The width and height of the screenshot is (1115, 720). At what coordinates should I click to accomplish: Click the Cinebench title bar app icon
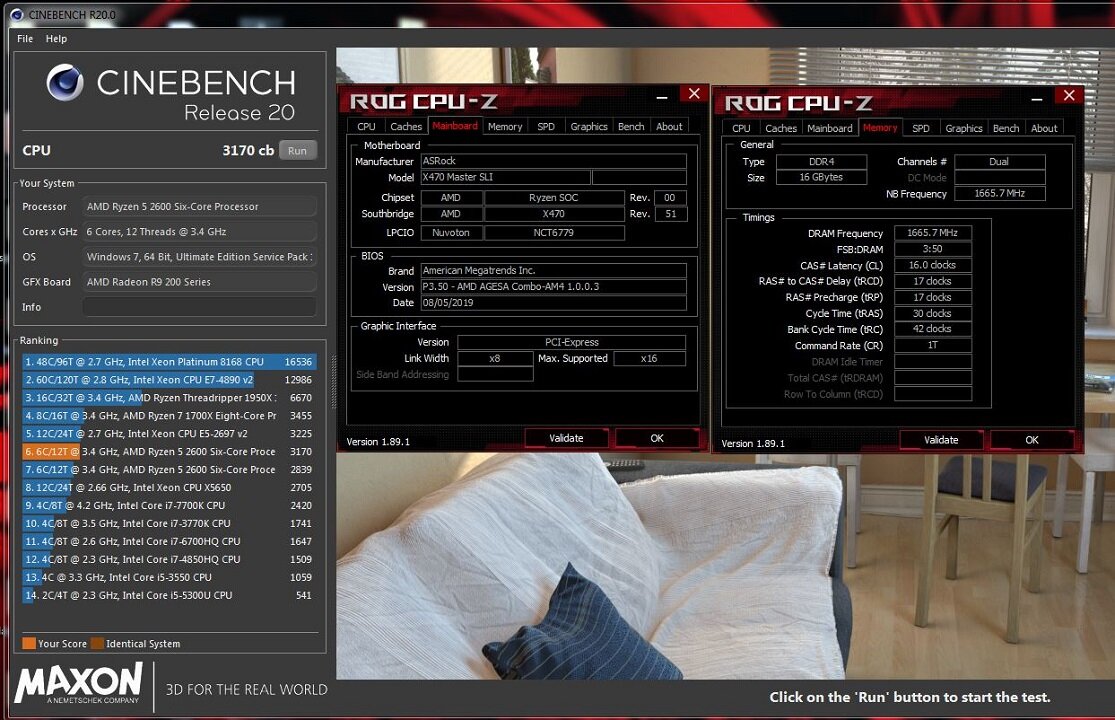[x=16, y=14]
